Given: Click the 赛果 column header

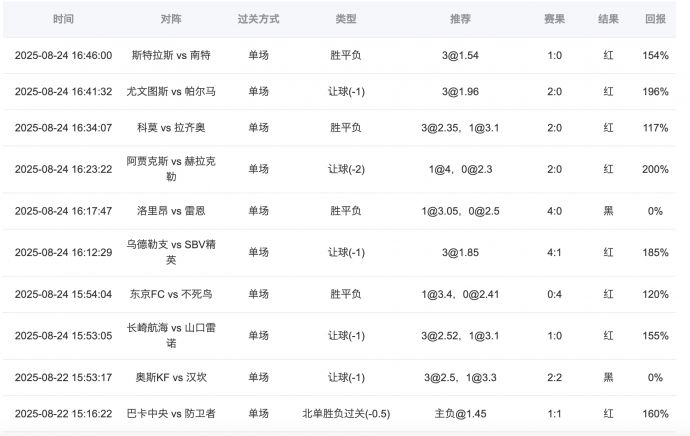Looking at the screenshot, I should click(x=554, y=19).
